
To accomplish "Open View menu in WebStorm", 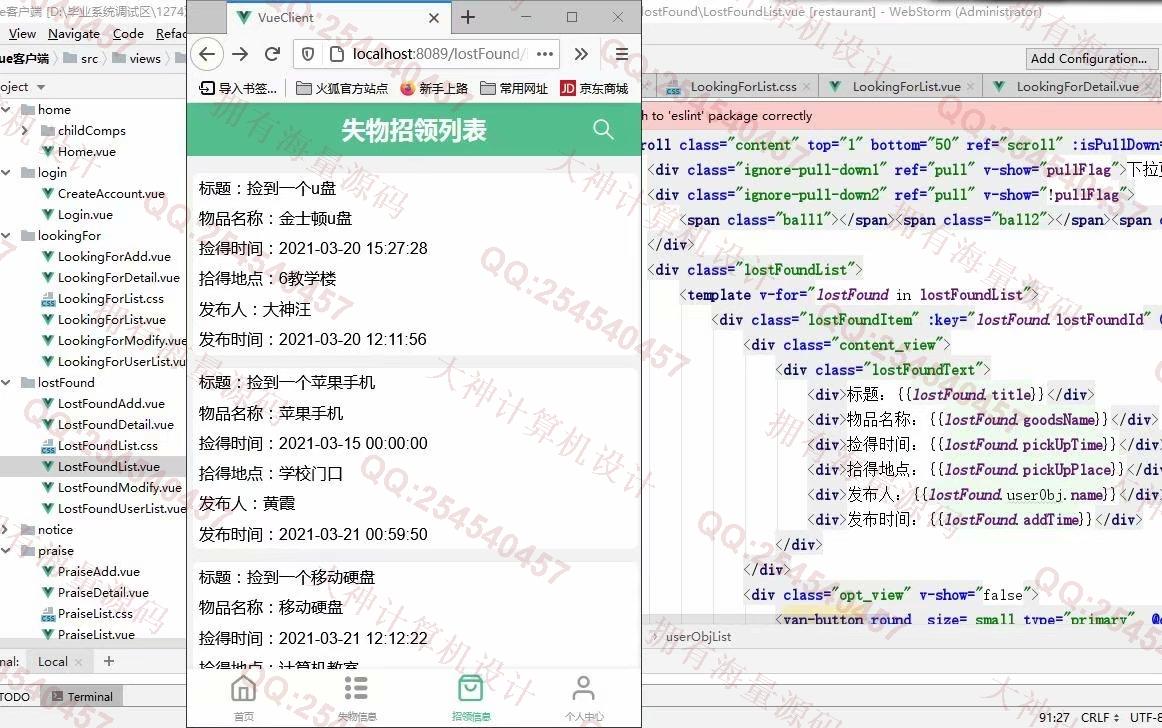I will (x=22, y=33).
